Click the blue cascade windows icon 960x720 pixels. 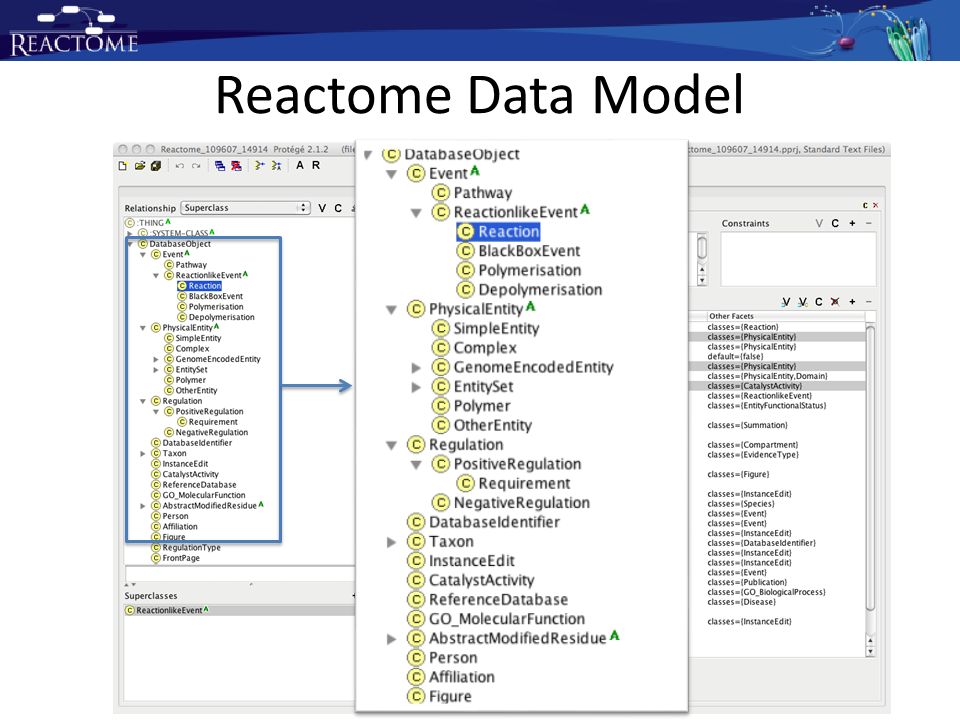tap(220, 166)
